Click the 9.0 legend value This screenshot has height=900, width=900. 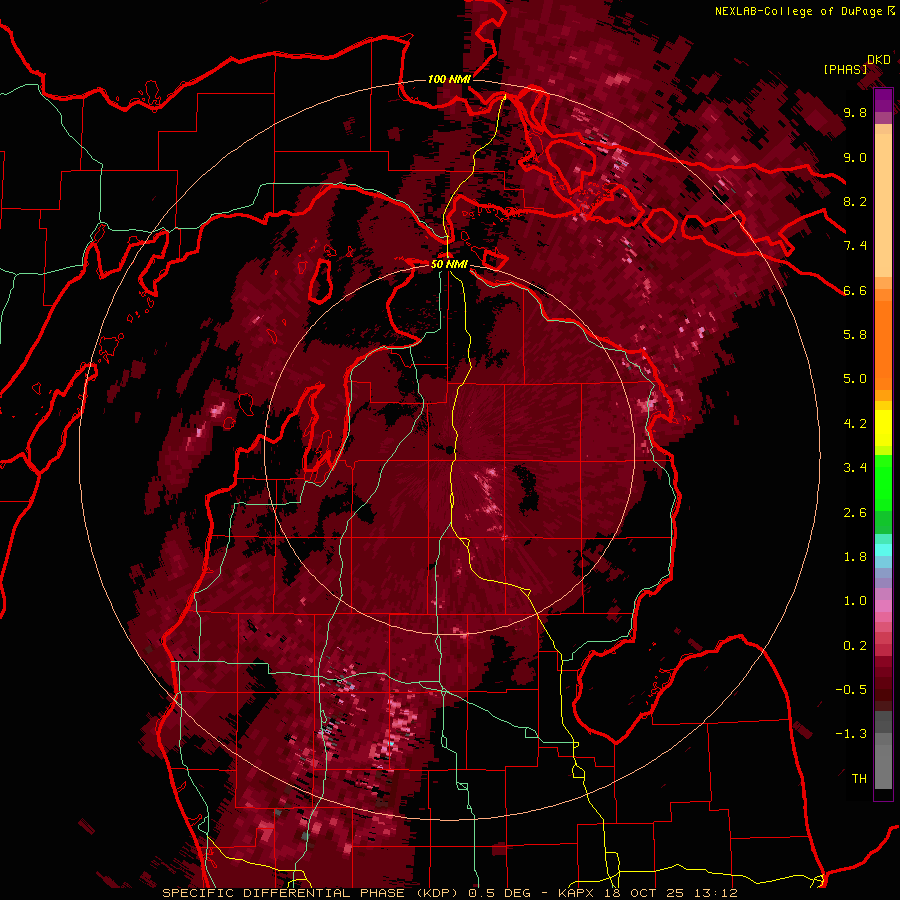click(x=855, y=157)
